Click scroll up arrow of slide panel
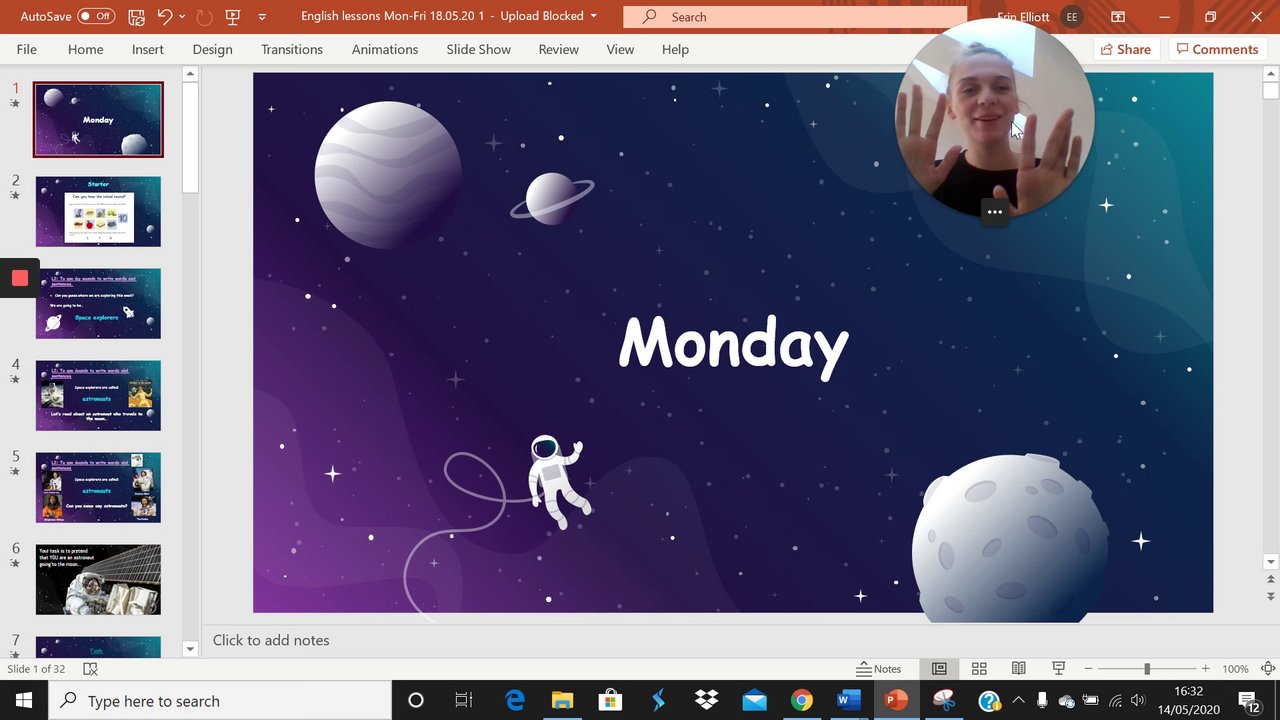This screenshot has height=720, width=1280. [190, 74]
